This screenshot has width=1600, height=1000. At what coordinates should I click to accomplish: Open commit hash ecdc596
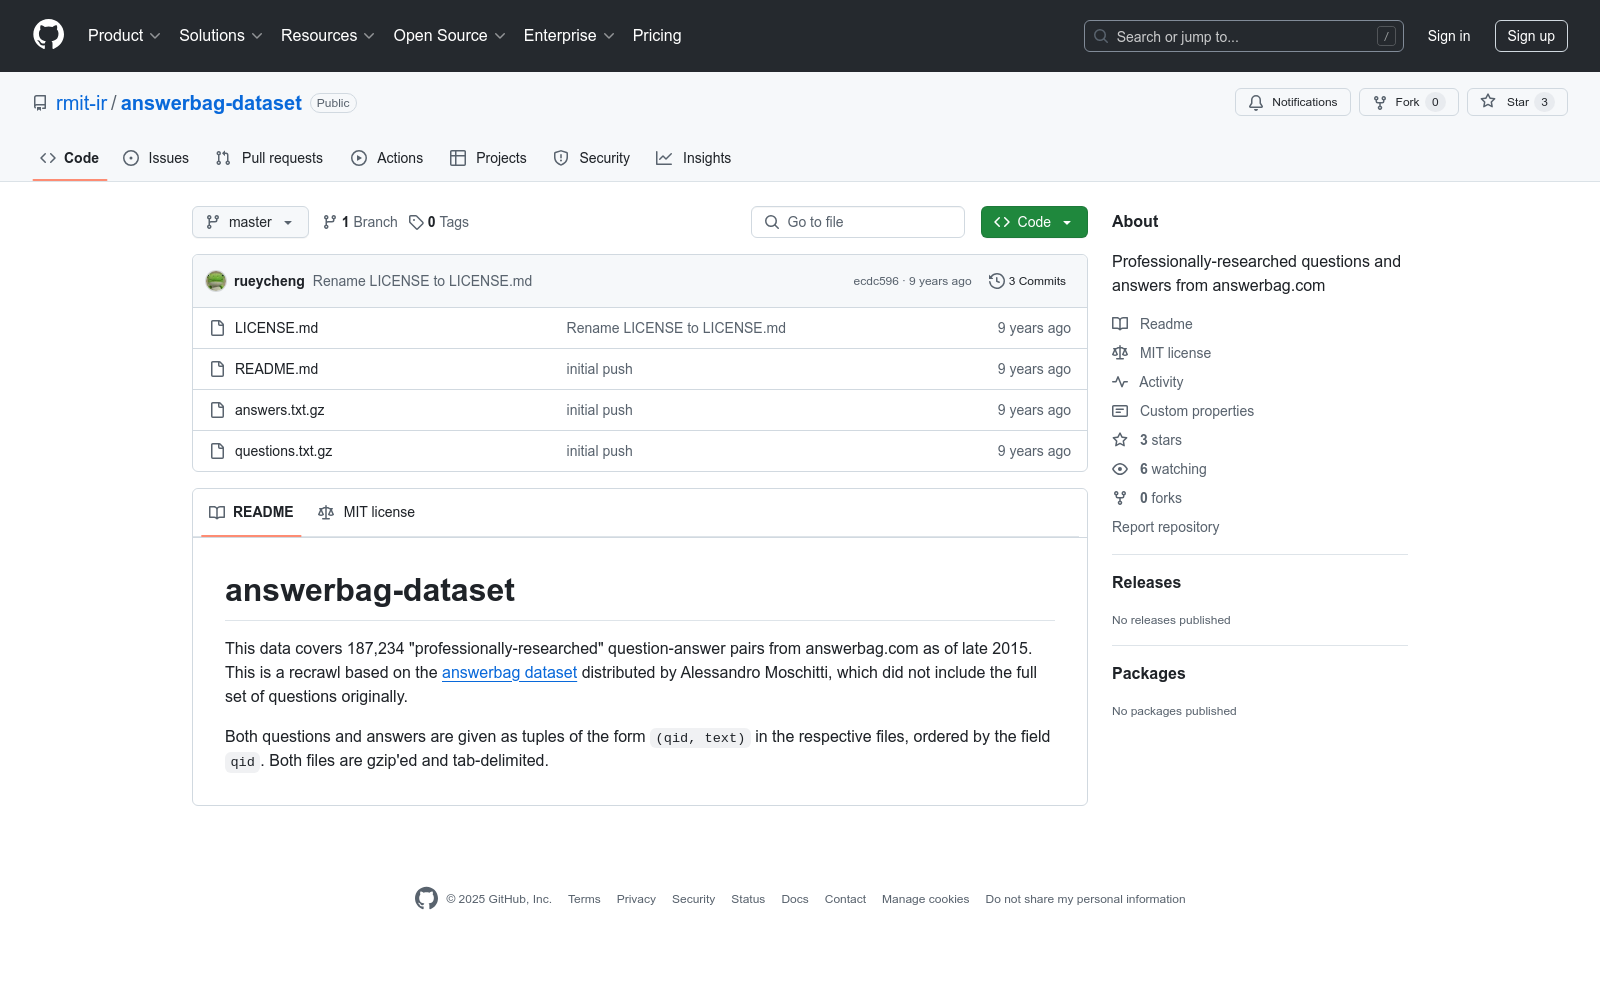point(876,281)
